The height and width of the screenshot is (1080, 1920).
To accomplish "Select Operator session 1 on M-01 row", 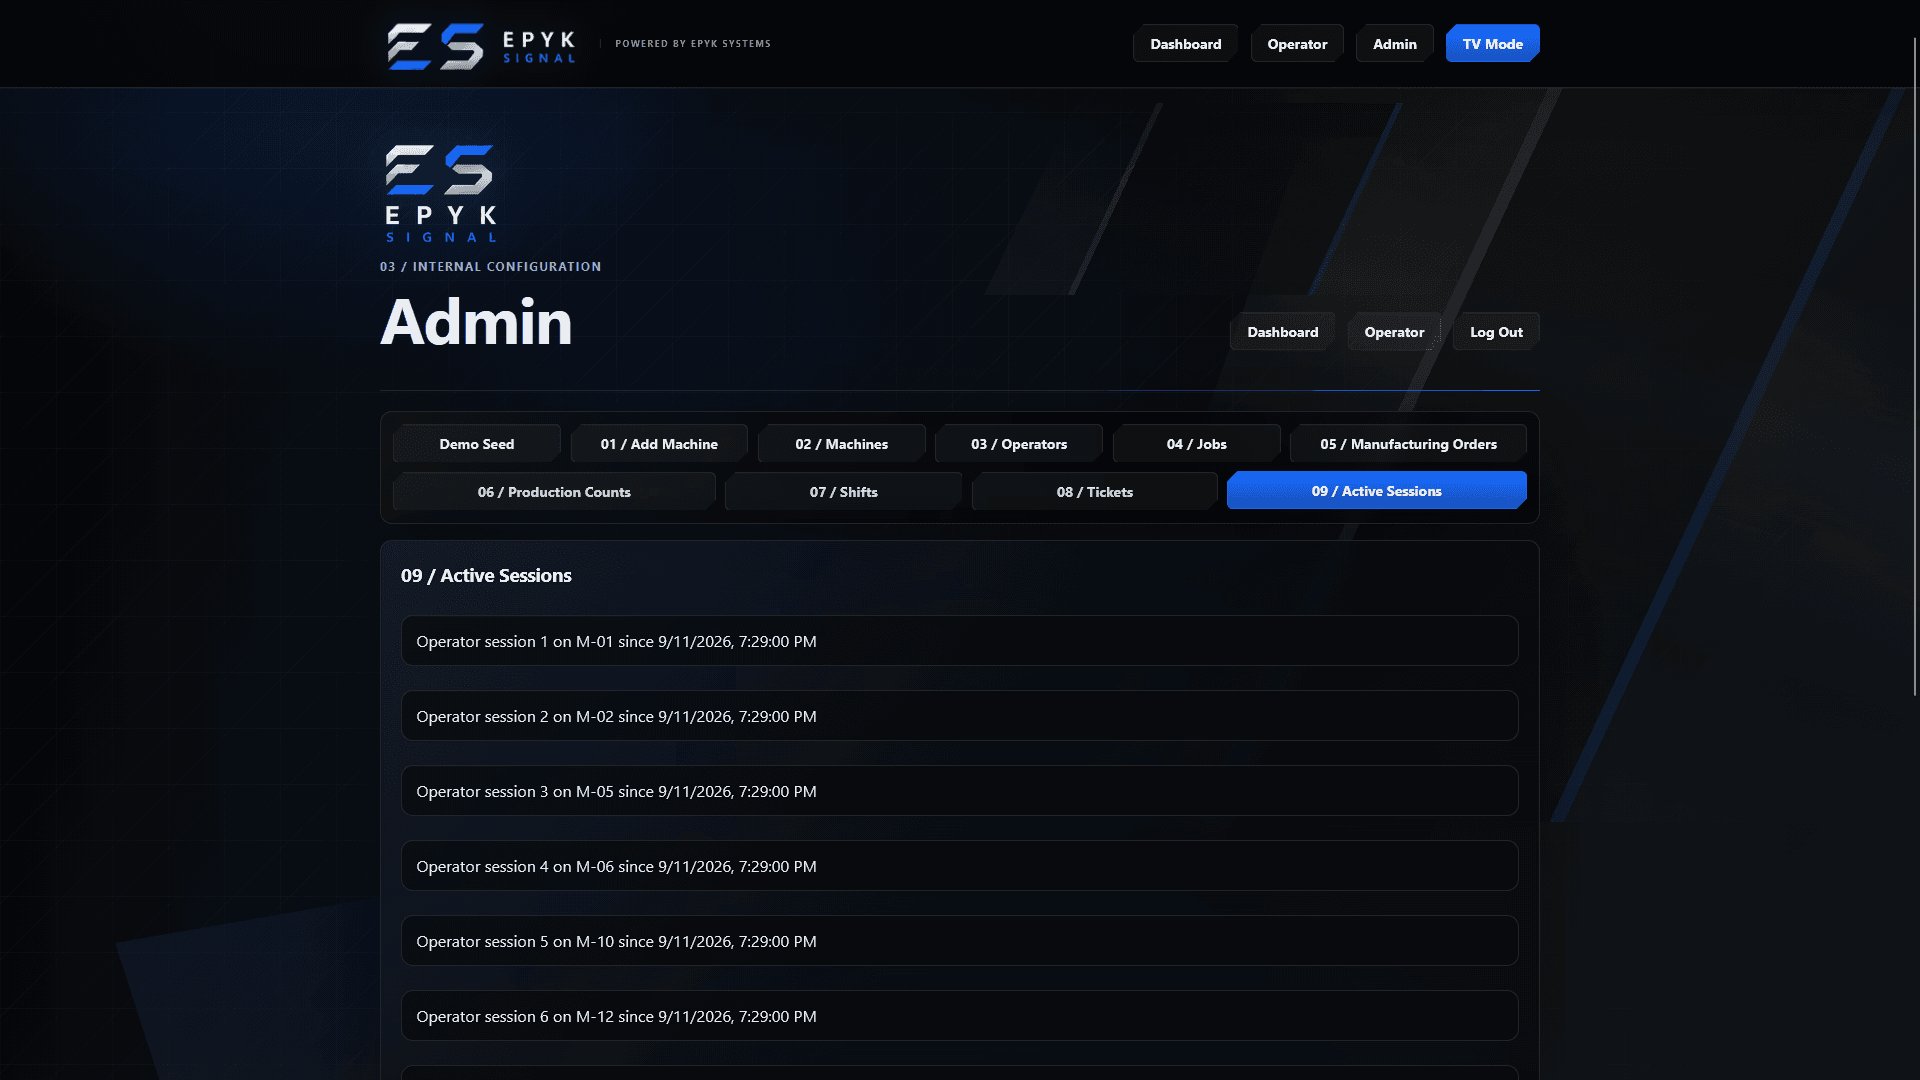I will point(959,641).
